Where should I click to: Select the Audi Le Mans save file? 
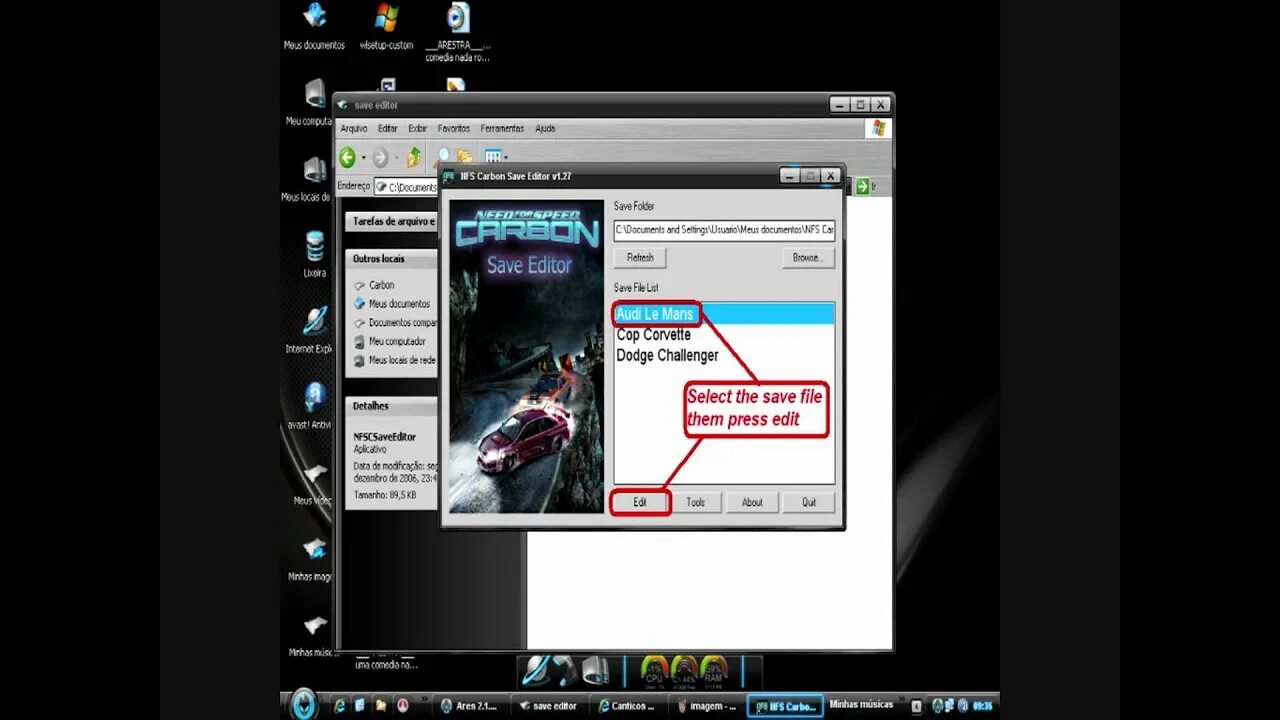click(x=724, y=314)
